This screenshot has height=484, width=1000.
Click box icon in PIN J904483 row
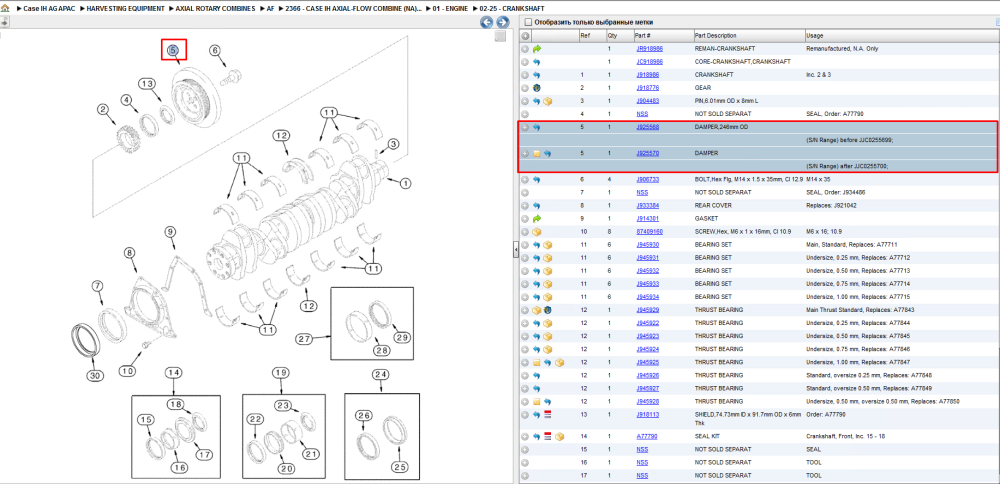click(x=548, y=101)
